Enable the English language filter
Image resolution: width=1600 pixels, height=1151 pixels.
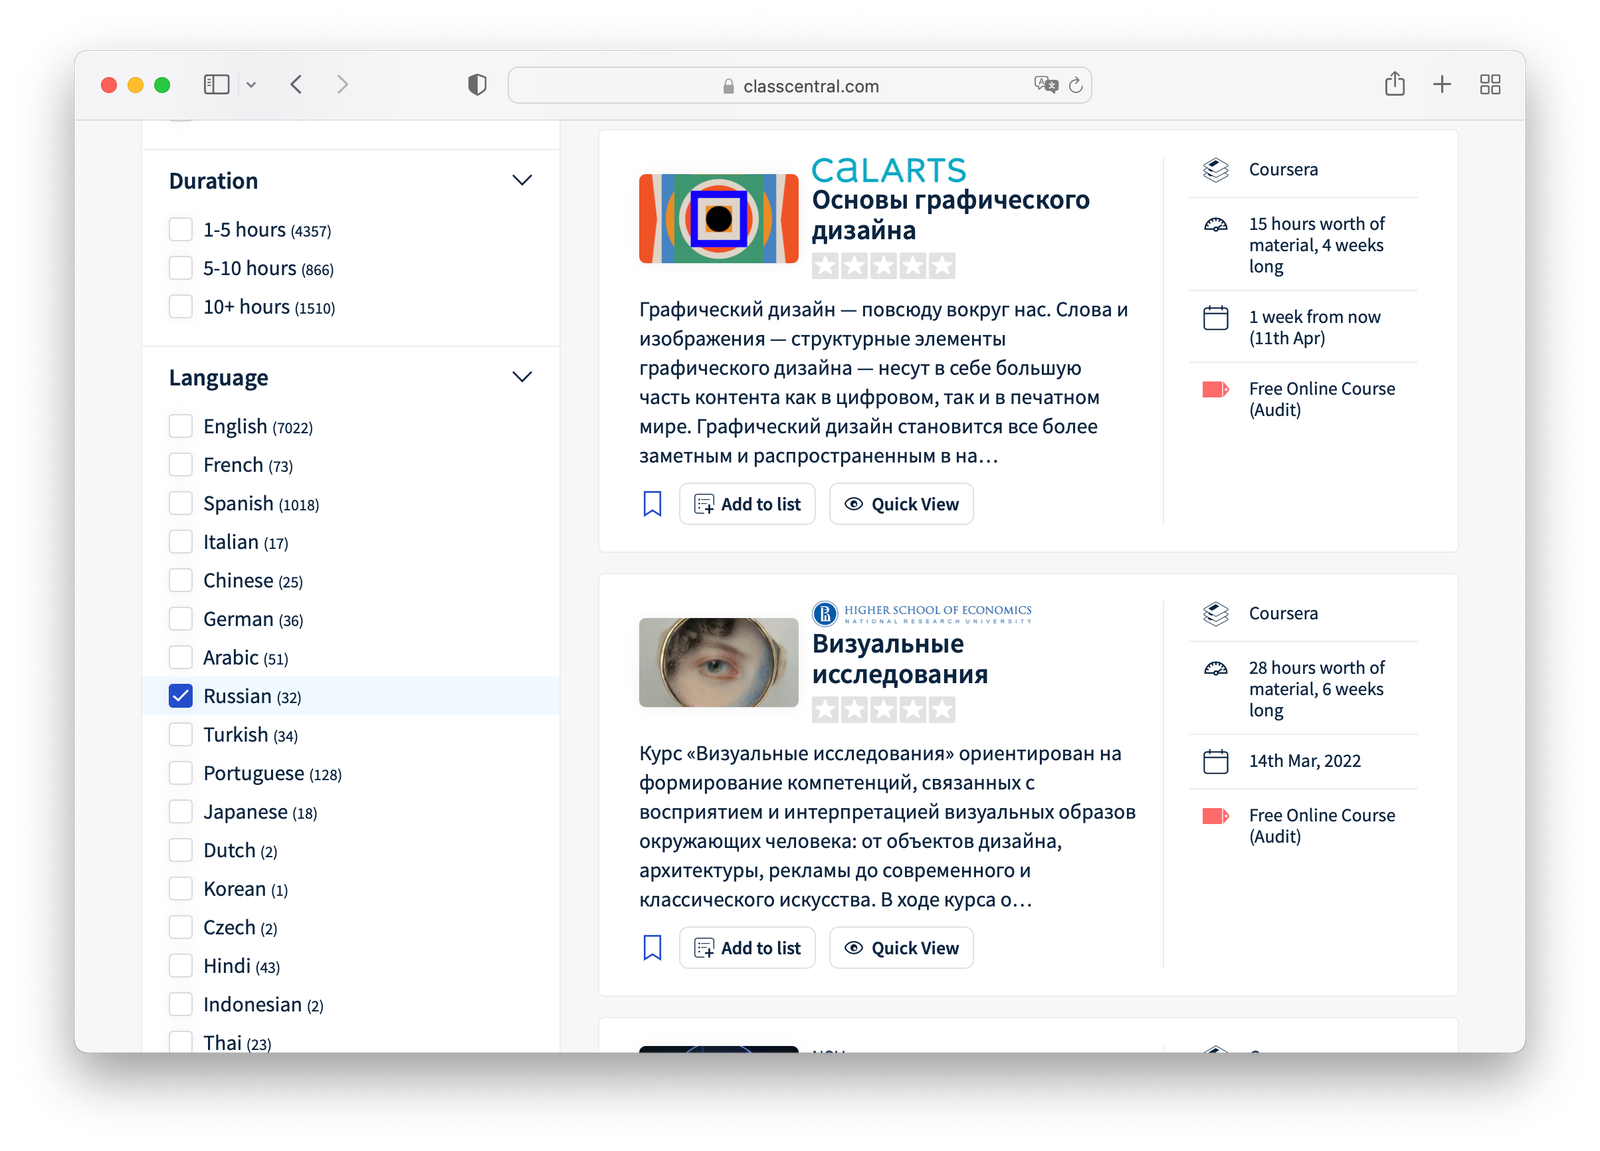[x=181, y=426]
